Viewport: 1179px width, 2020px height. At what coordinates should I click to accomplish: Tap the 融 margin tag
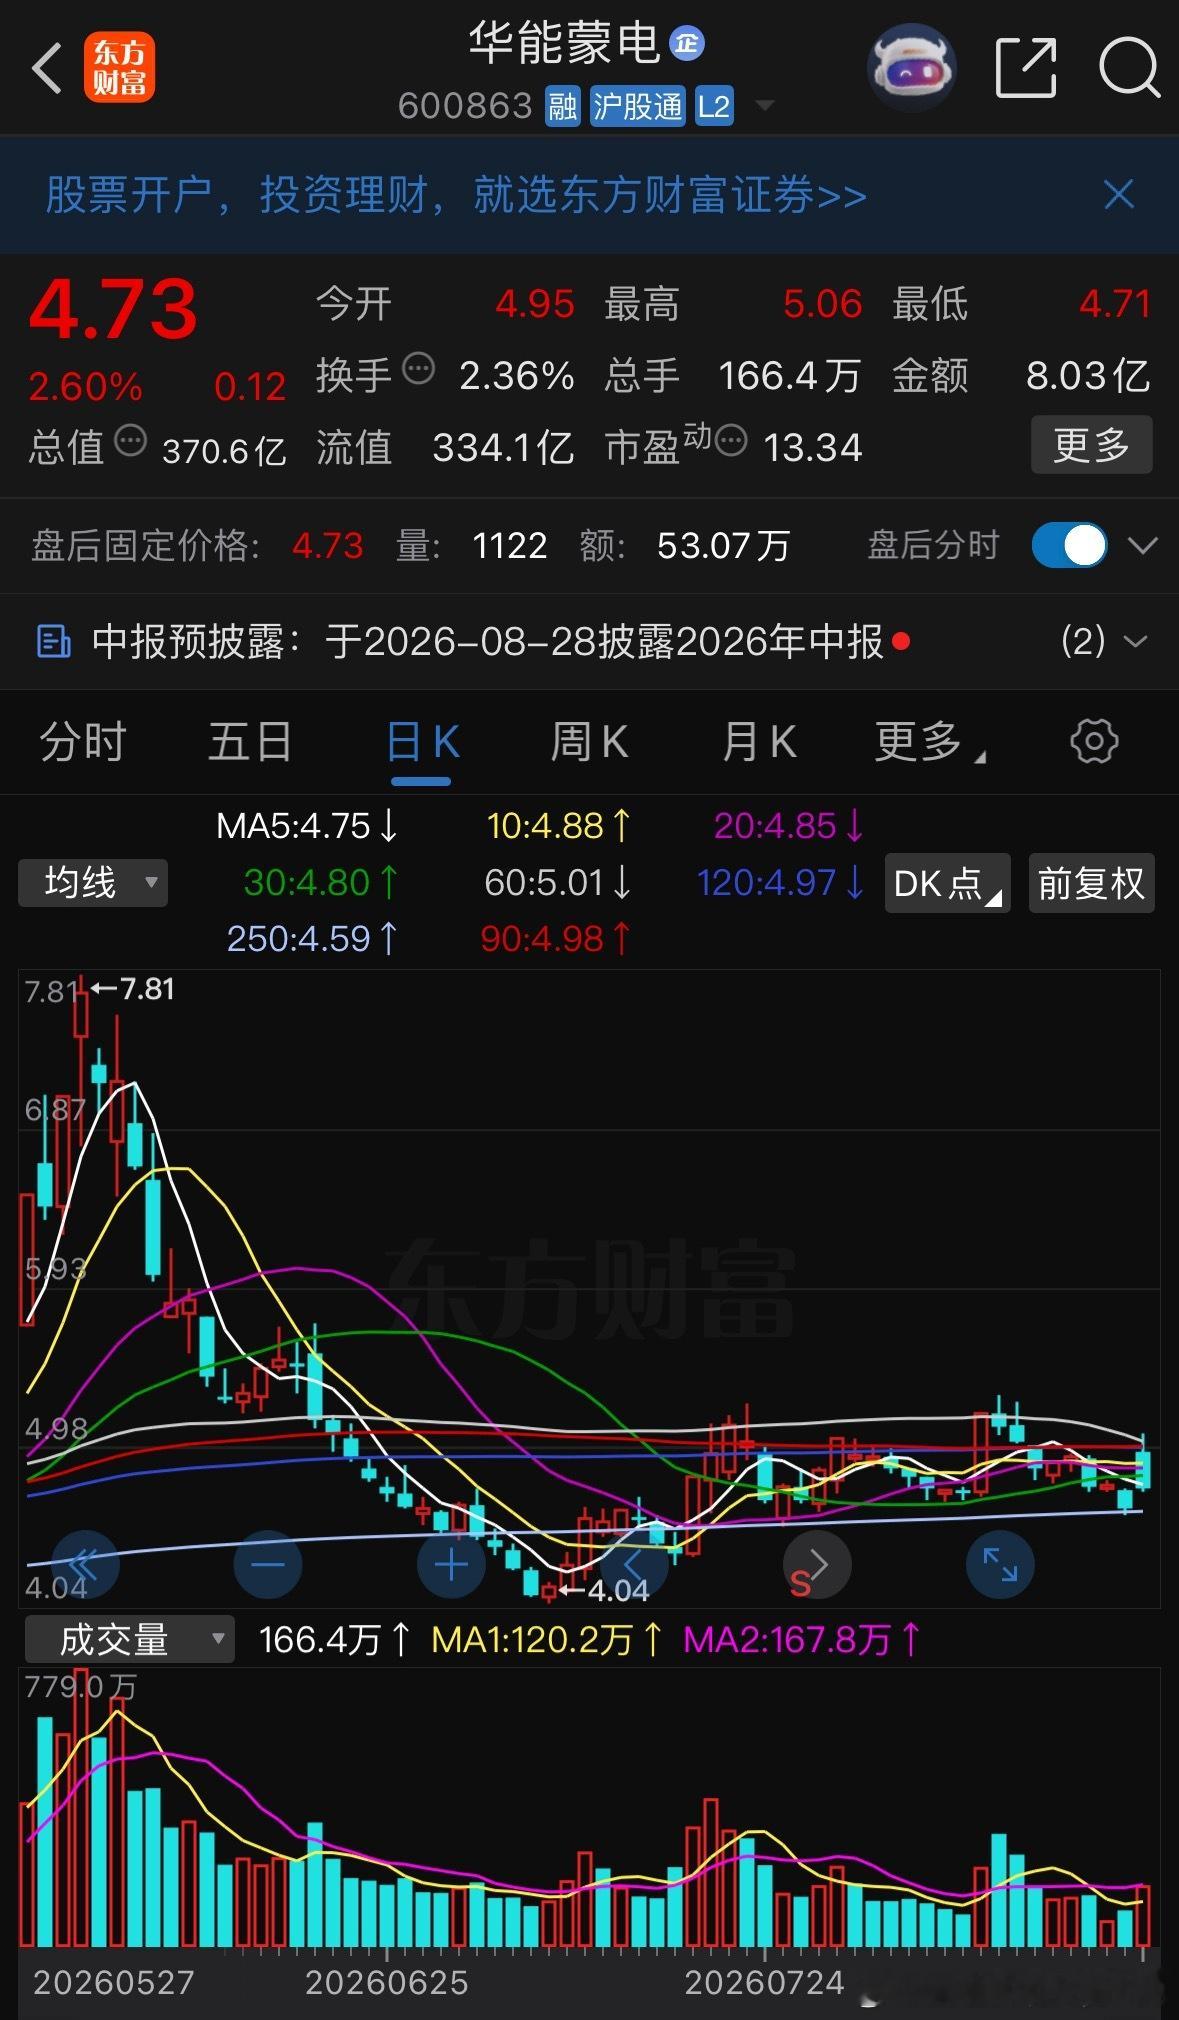point(563,105)
